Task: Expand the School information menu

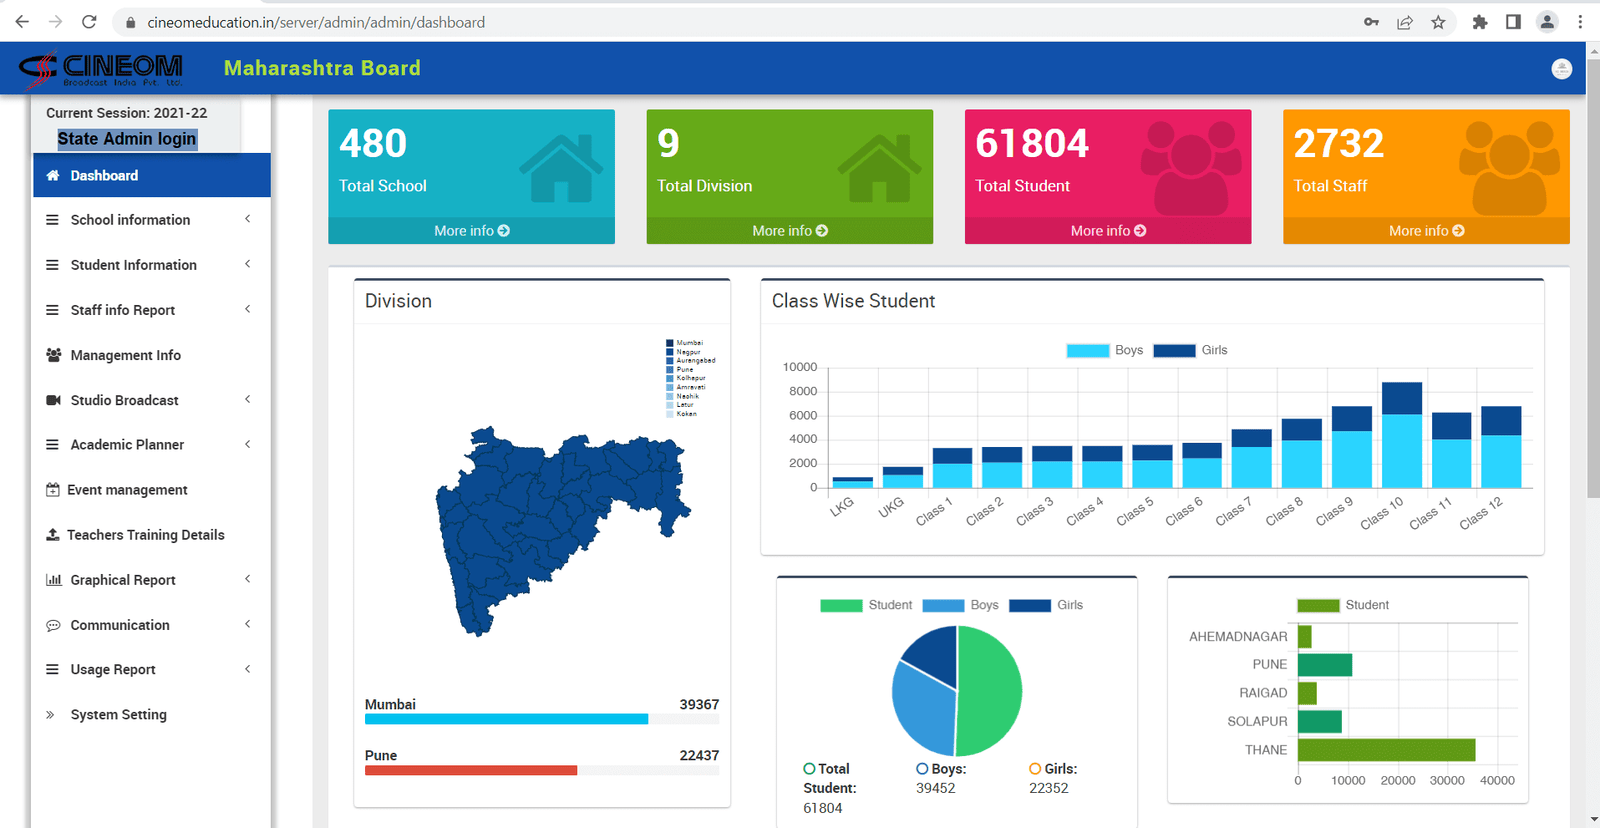Action: [x=130, y=220]
